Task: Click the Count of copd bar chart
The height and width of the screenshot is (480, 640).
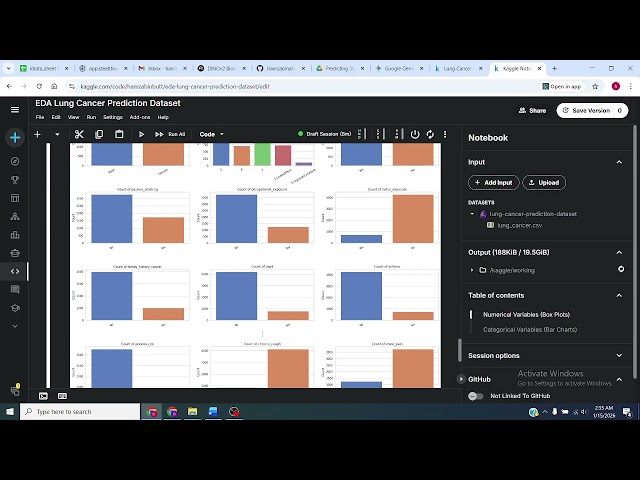Action: tap(261, 295)
